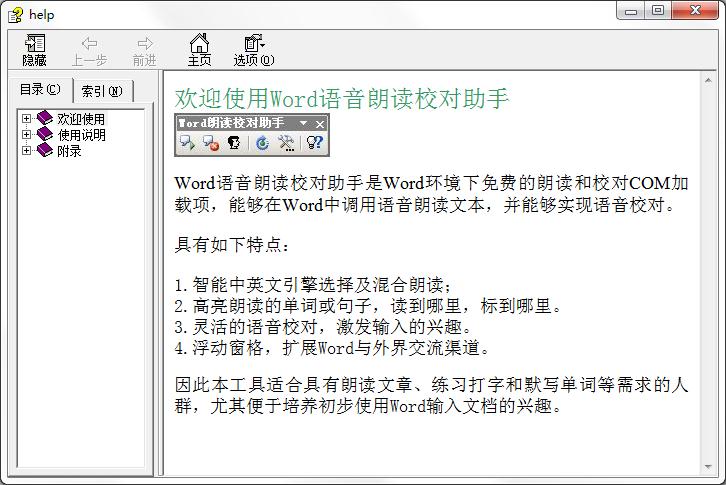The height and width of the screenshot is (485, 726).
Task: Click the purple book icon beside 使用说明
Action: (45, 134)
